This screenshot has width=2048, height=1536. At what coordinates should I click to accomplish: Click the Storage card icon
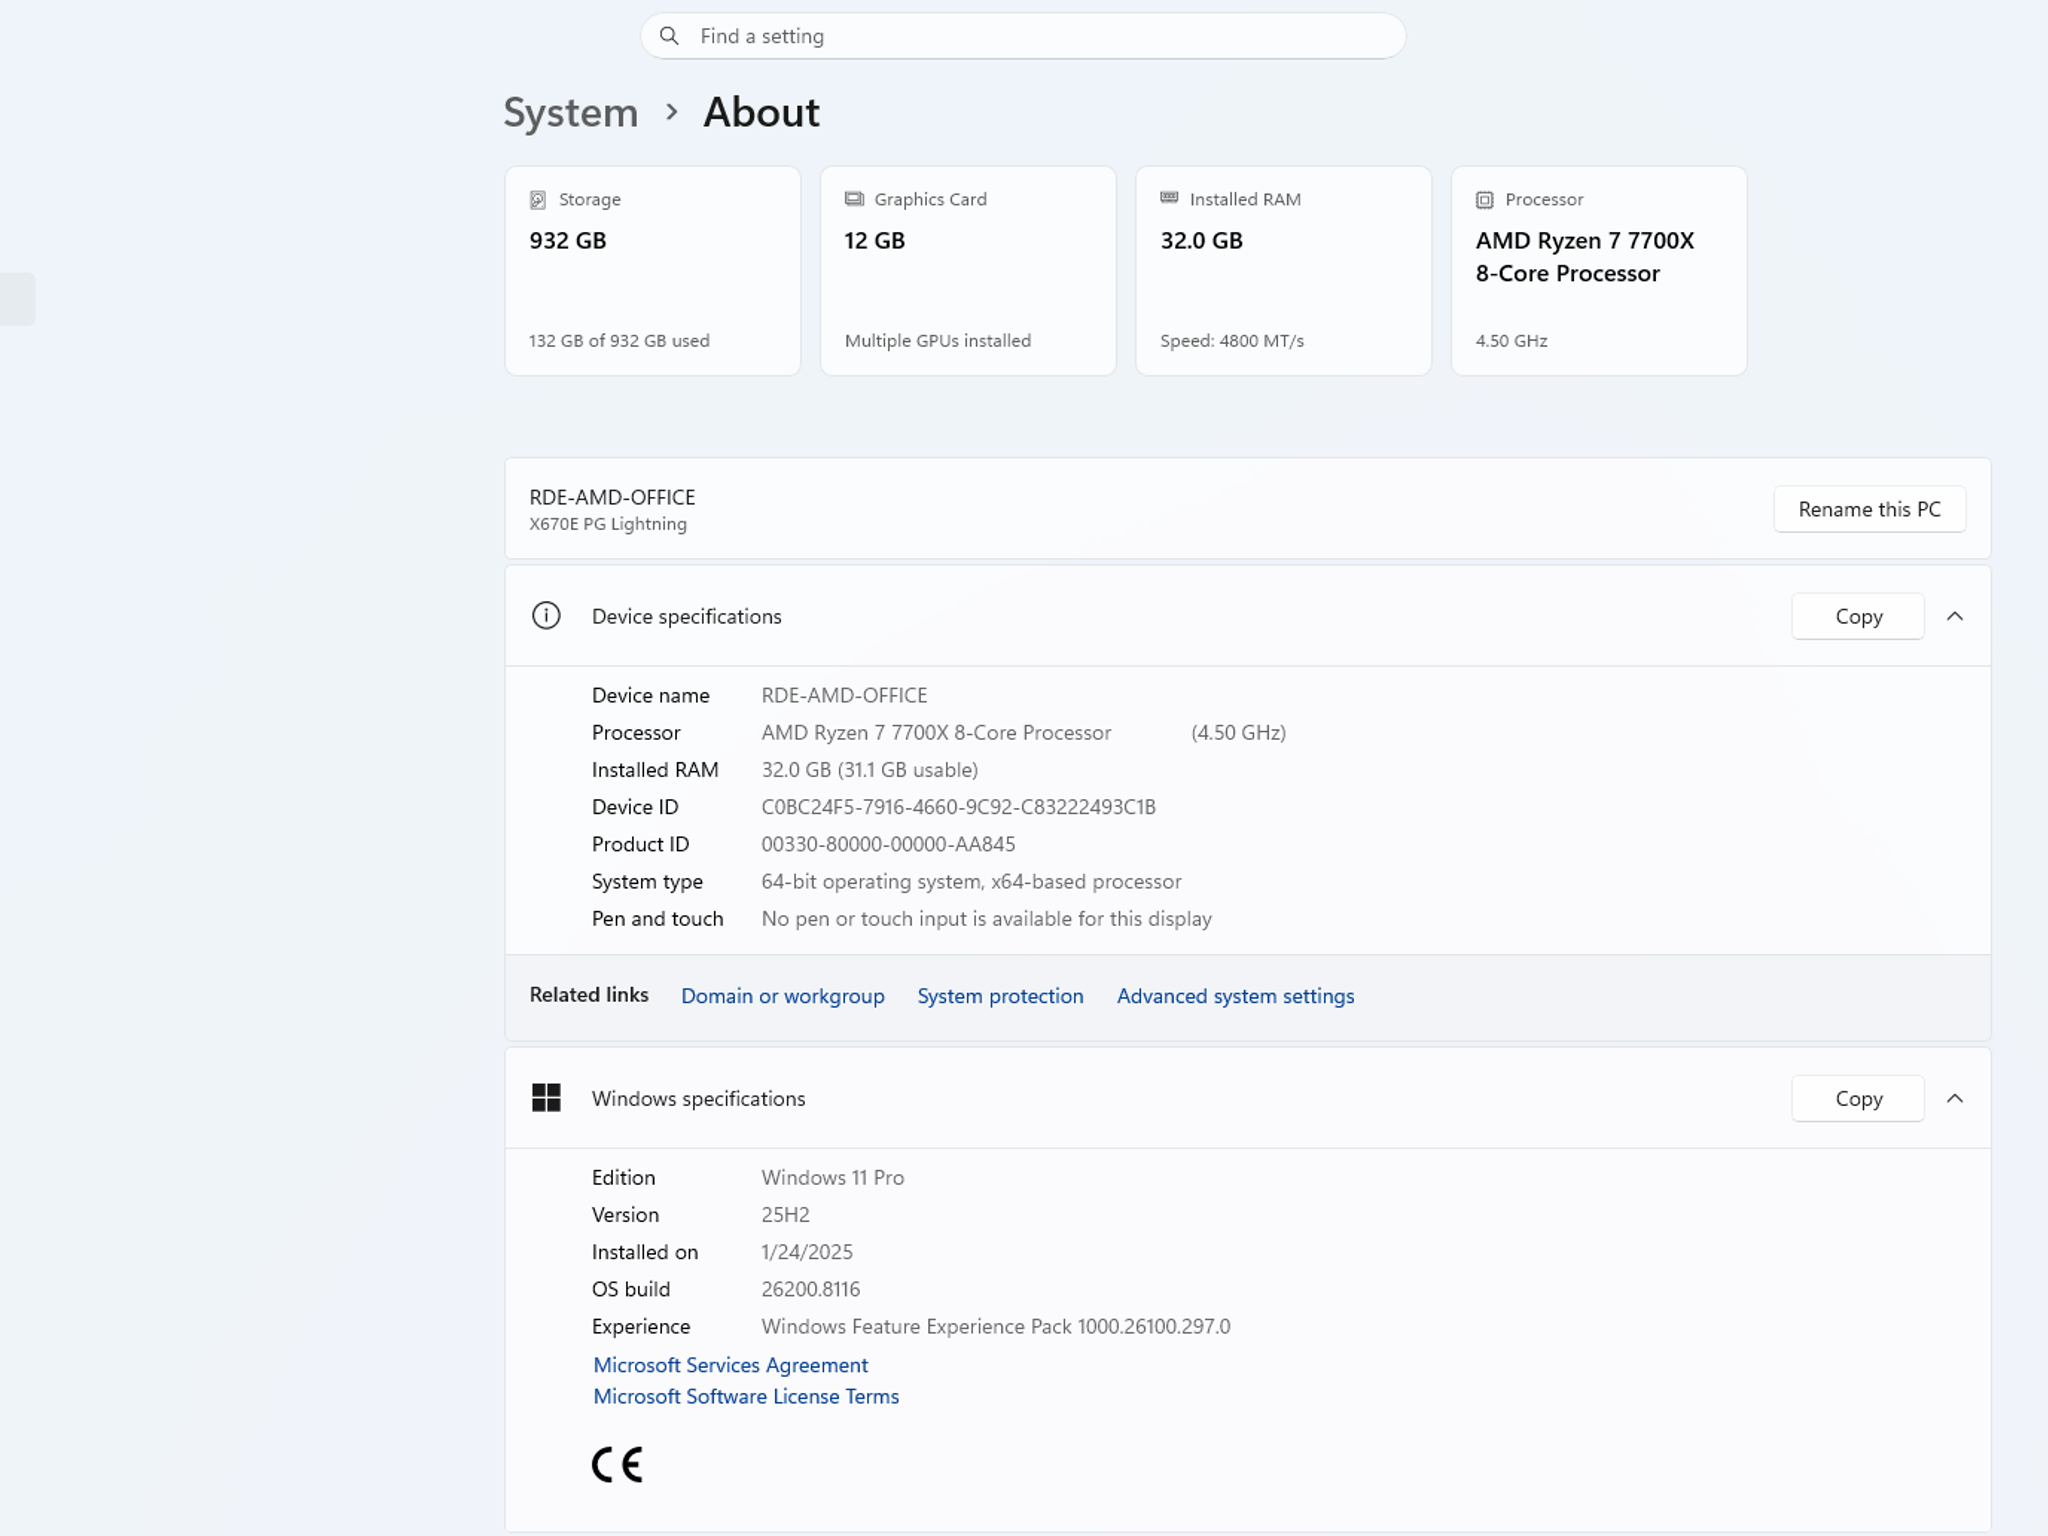coord(538,200)
